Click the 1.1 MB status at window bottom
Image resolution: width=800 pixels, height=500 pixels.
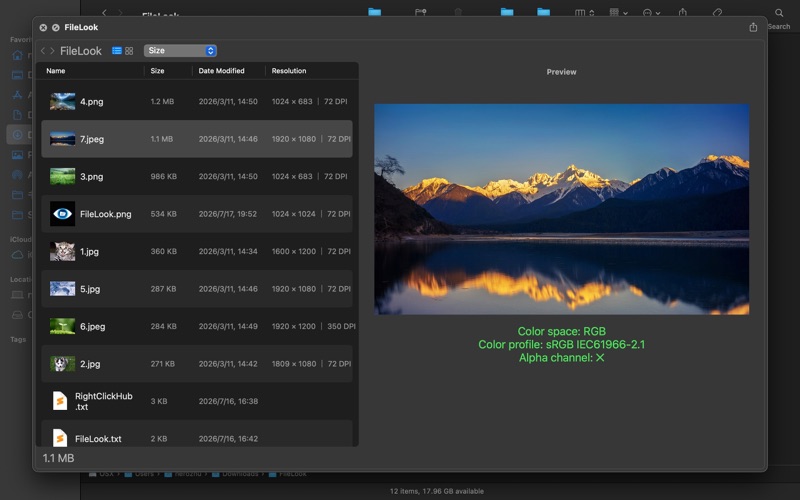pyautogui.click(x=58, y=458)
